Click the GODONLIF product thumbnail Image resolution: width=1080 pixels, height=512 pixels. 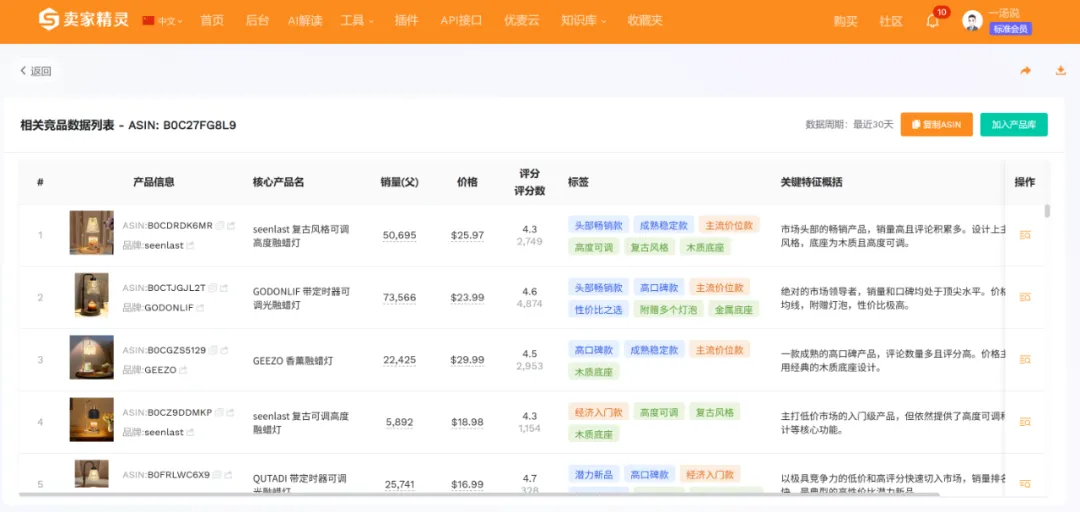tap(91, 296)
